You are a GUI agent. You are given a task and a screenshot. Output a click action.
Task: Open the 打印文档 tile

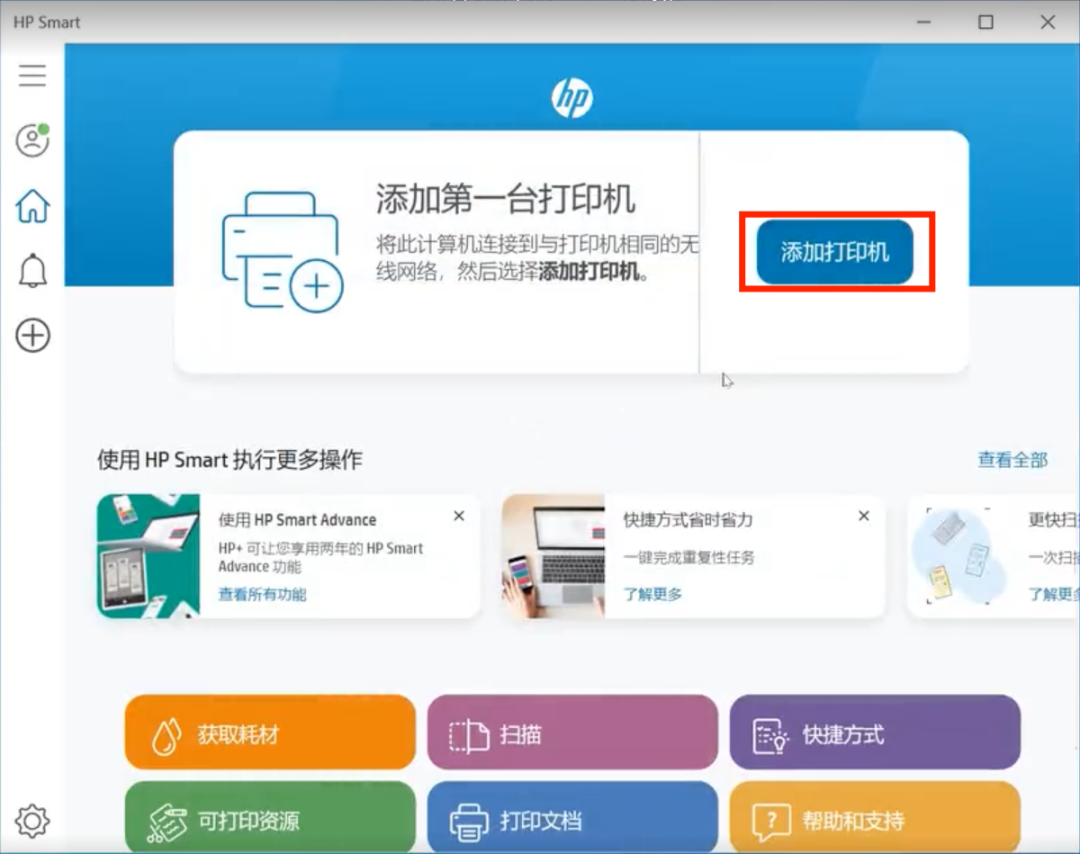click(572, 818)
